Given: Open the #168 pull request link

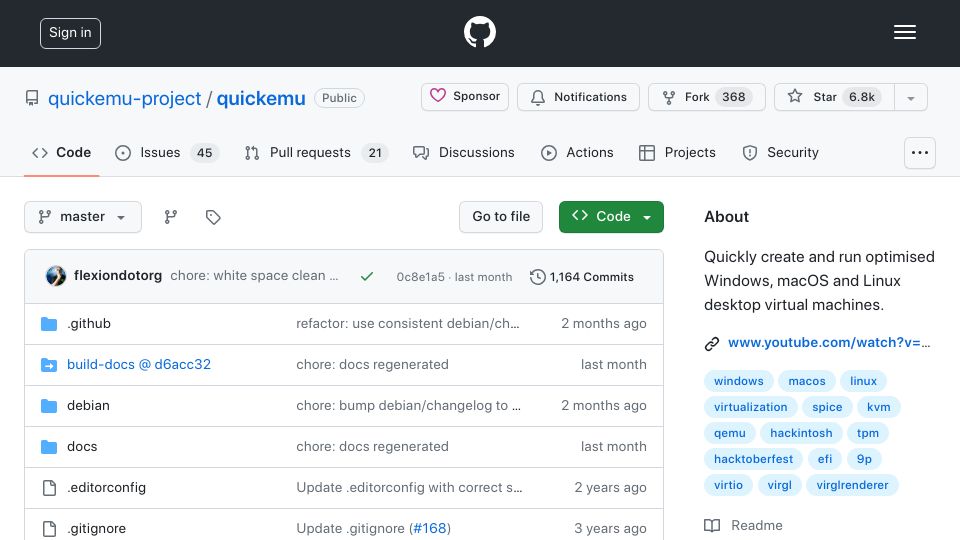Looking at the screenshot, I should pos(430,528).
